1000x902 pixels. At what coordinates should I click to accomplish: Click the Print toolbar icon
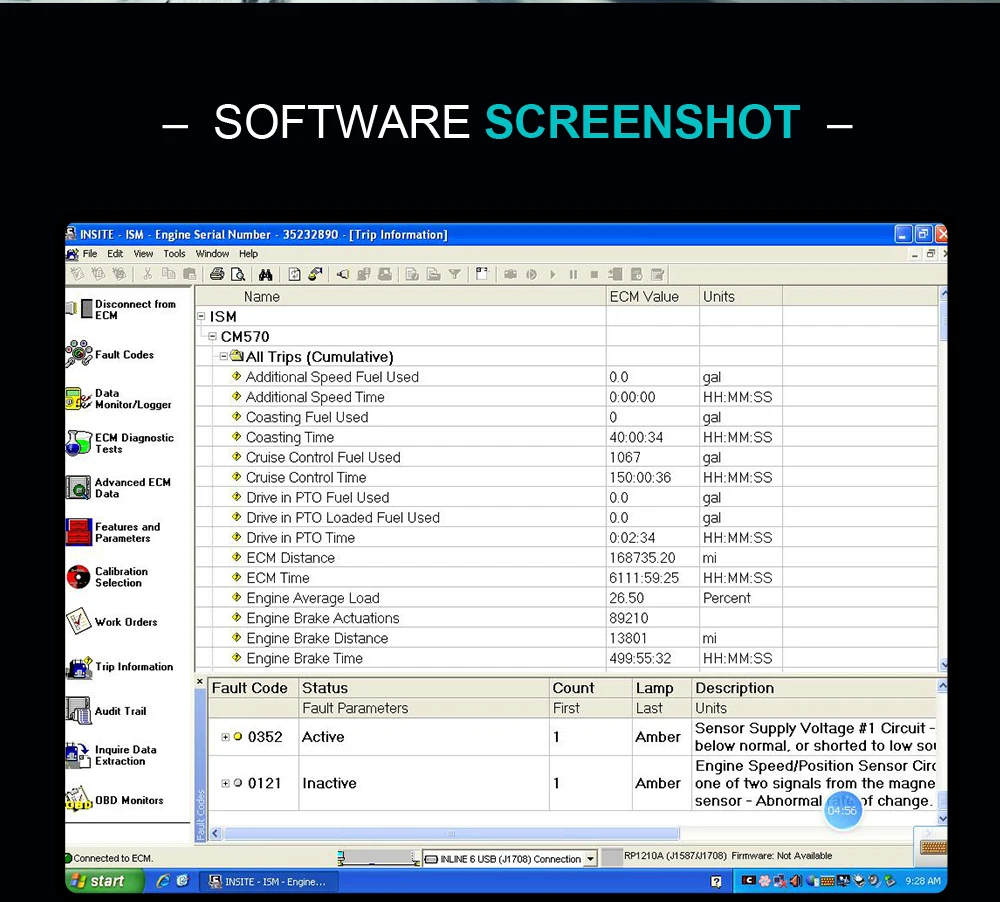[x=217, y=274]
